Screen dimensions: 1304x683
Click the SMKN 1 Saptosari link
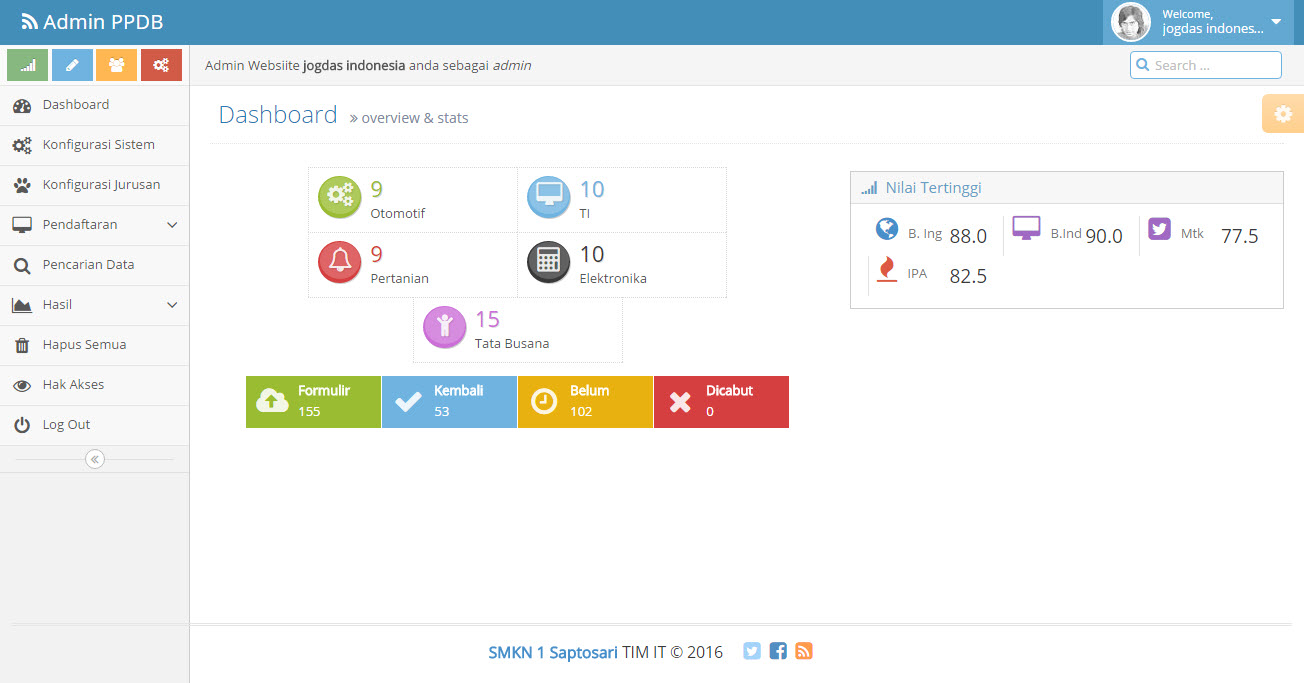click(552, 652)
